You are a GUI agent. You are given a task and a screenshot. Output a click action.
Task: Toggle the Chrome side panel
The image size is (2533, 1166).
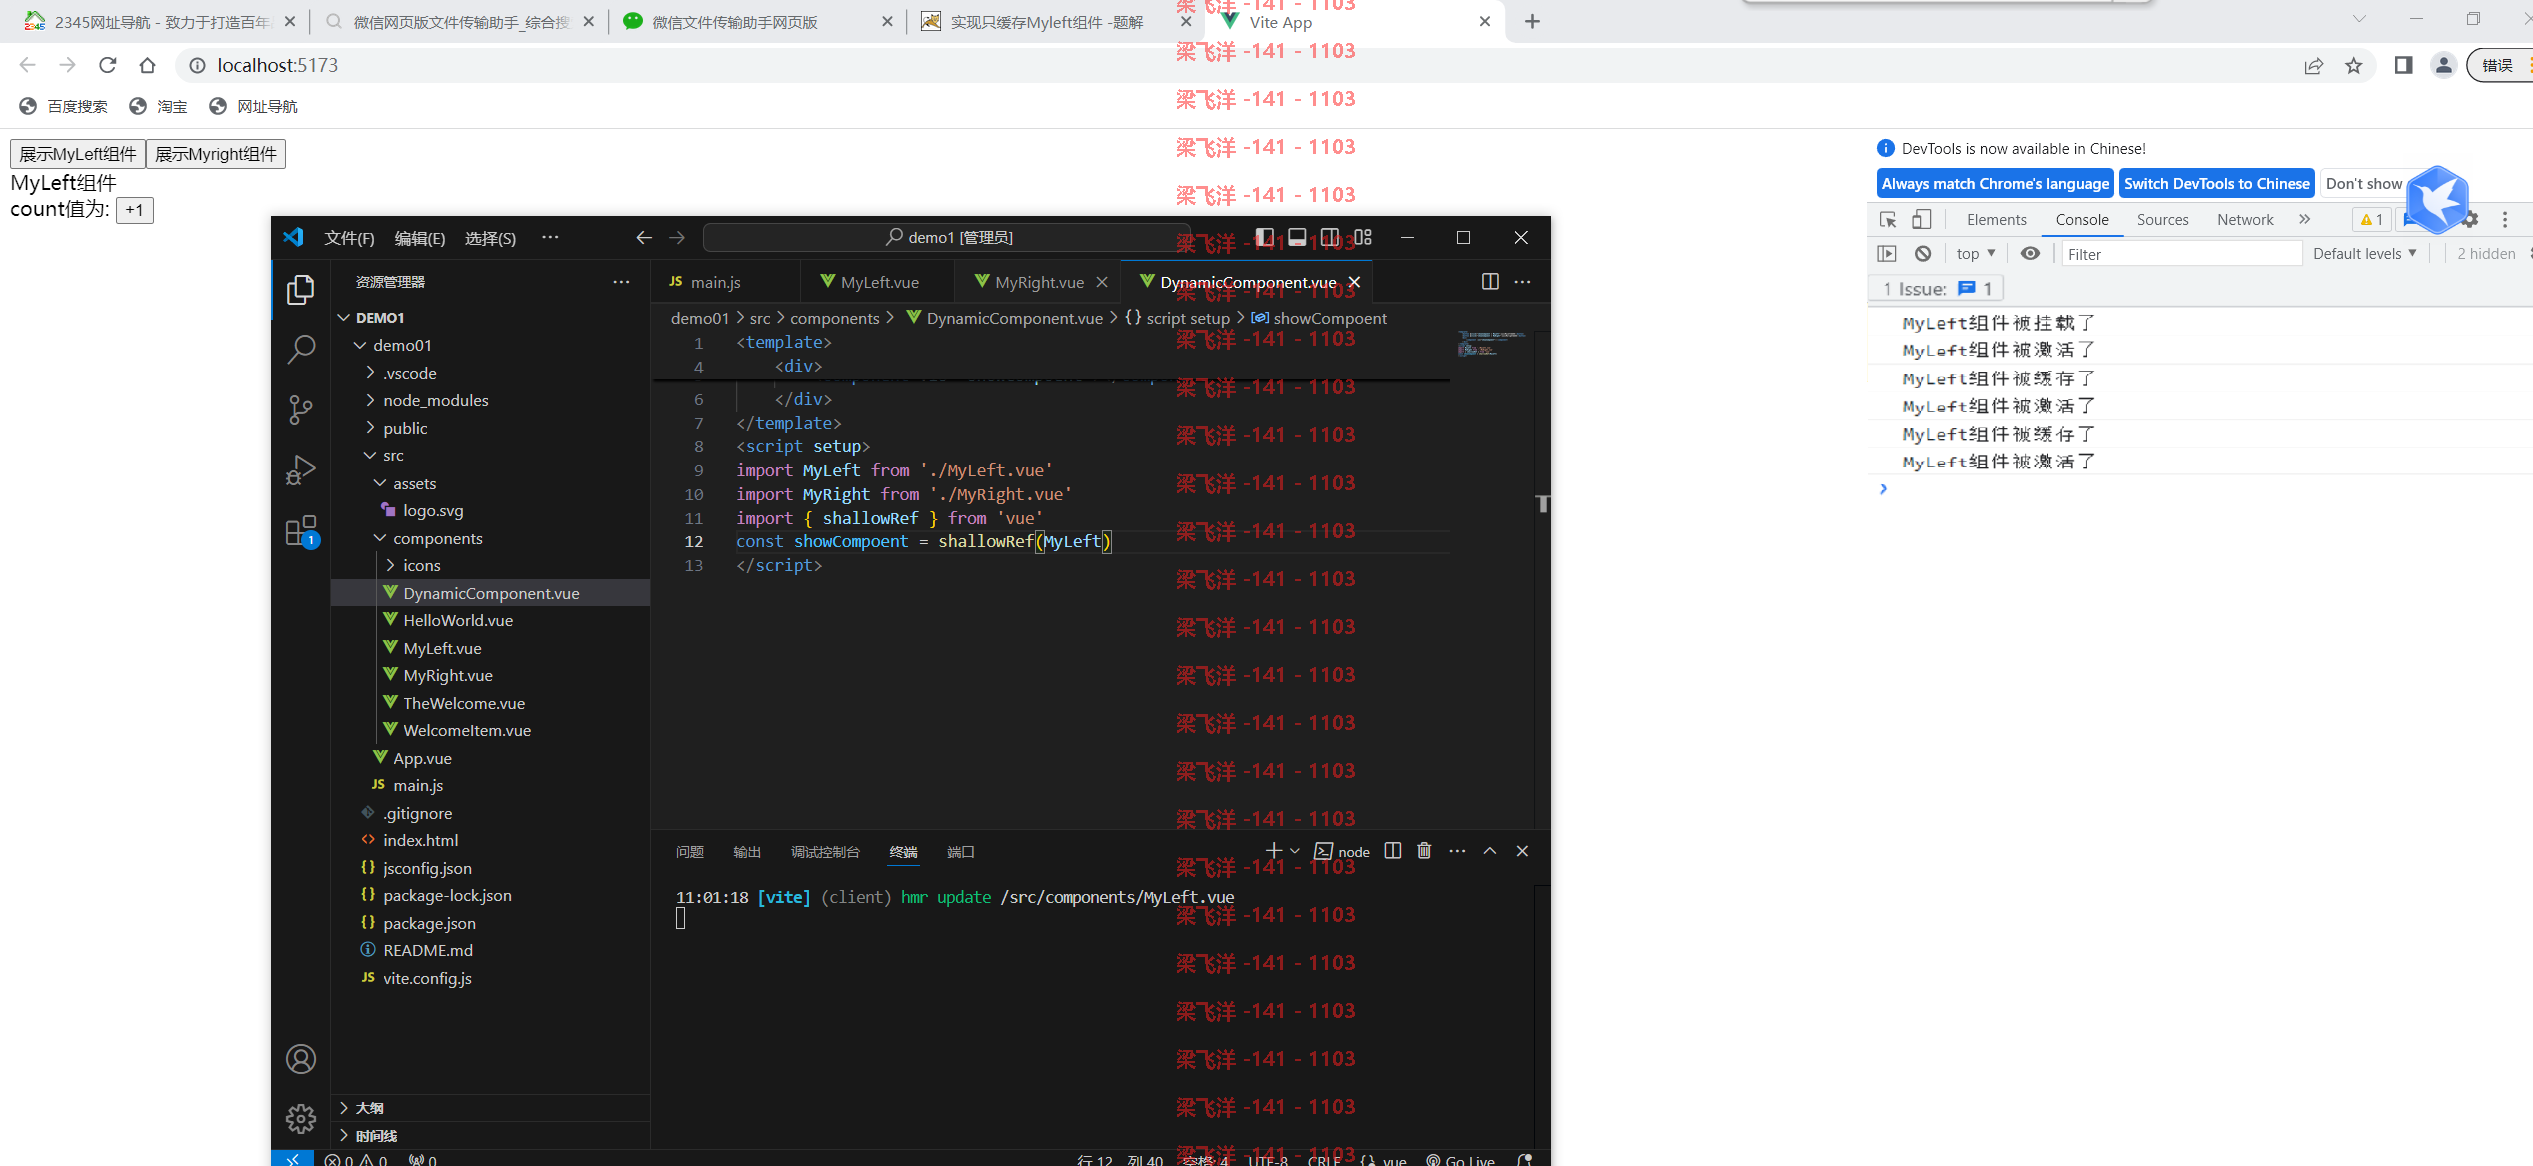2403,65
